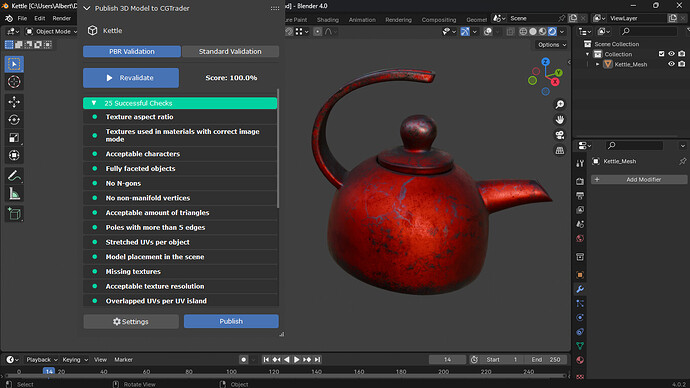Select the Annotate tool

tap(14, 176)
